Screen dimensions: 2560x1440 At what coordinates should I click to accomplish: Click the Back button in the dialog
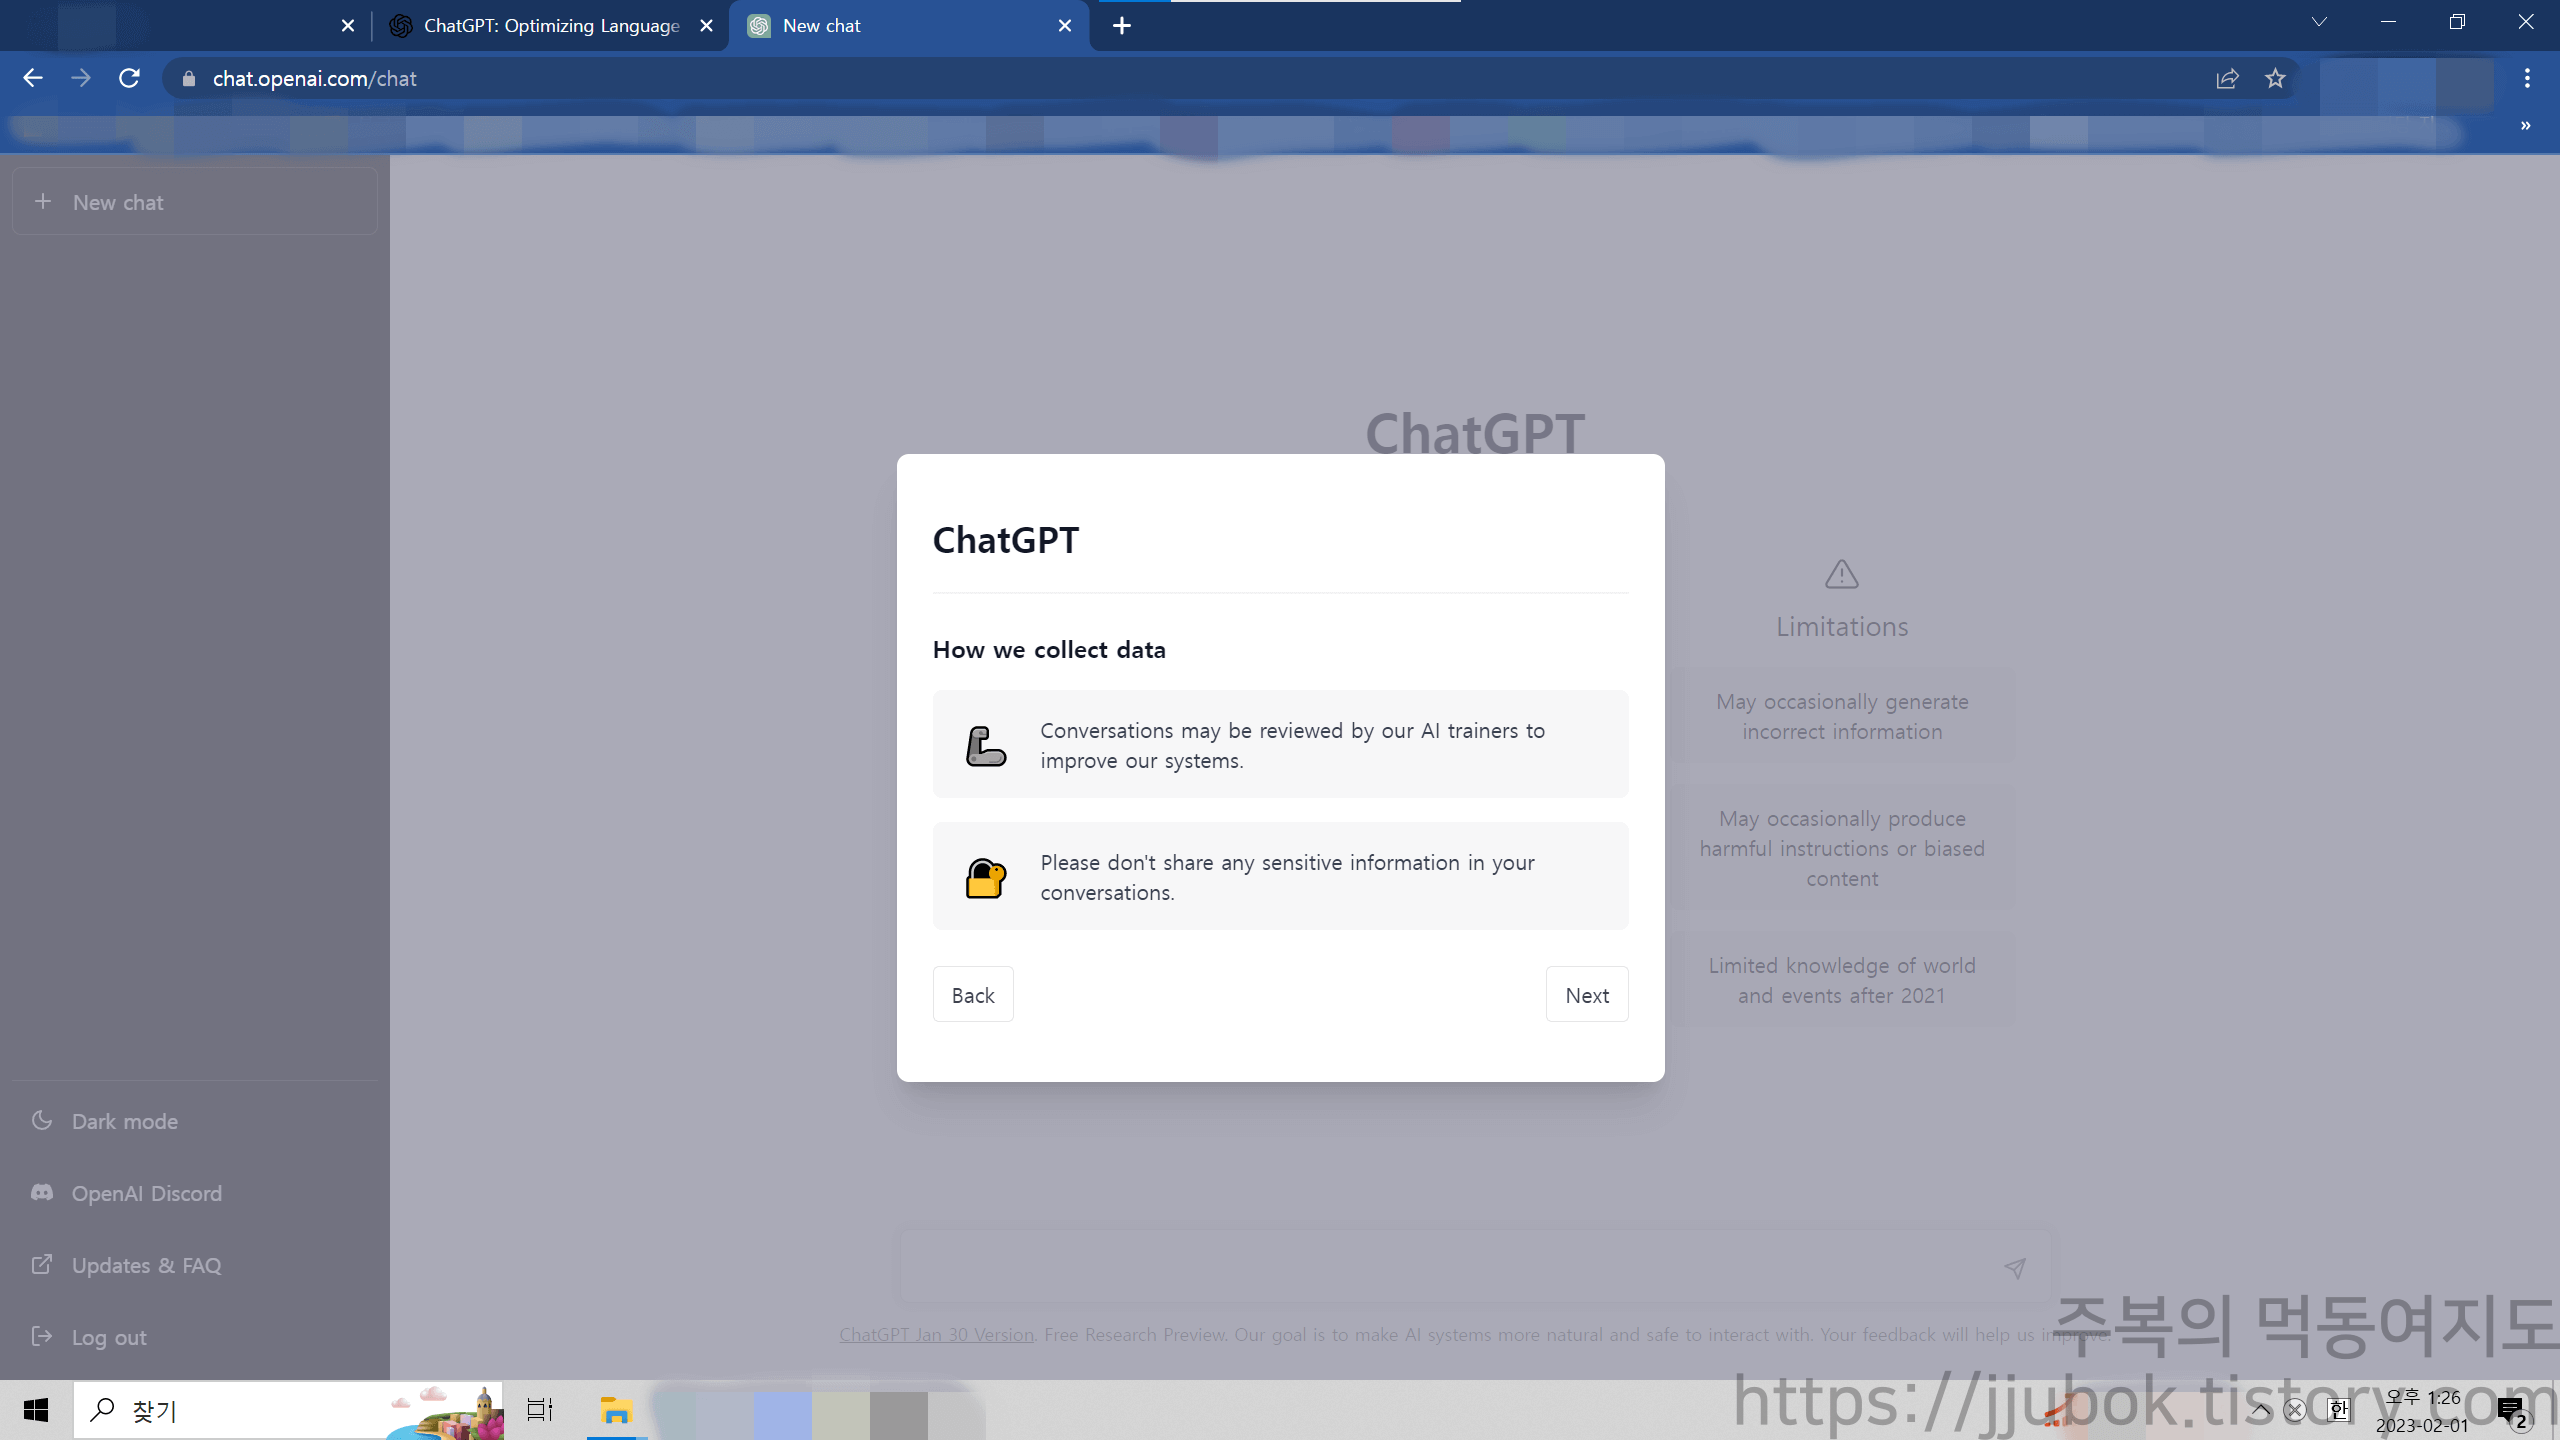point(972,995)
